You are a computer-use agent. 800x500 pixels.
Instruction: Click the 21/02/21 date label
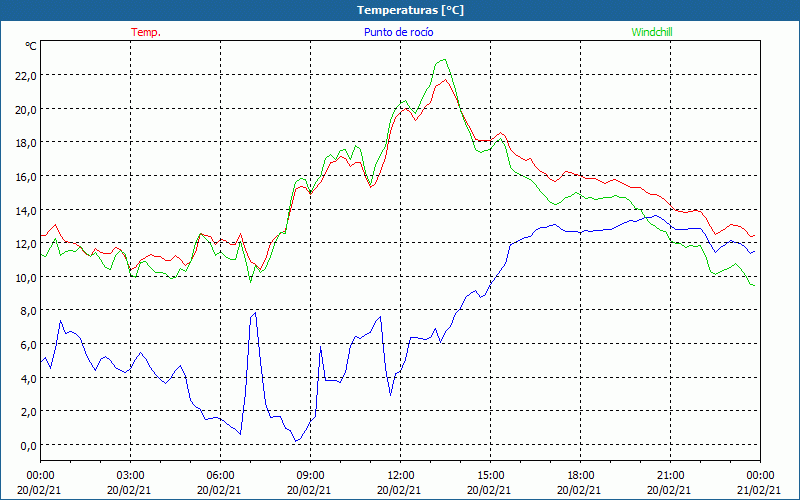pyautogui.click(x=760, y=490)
